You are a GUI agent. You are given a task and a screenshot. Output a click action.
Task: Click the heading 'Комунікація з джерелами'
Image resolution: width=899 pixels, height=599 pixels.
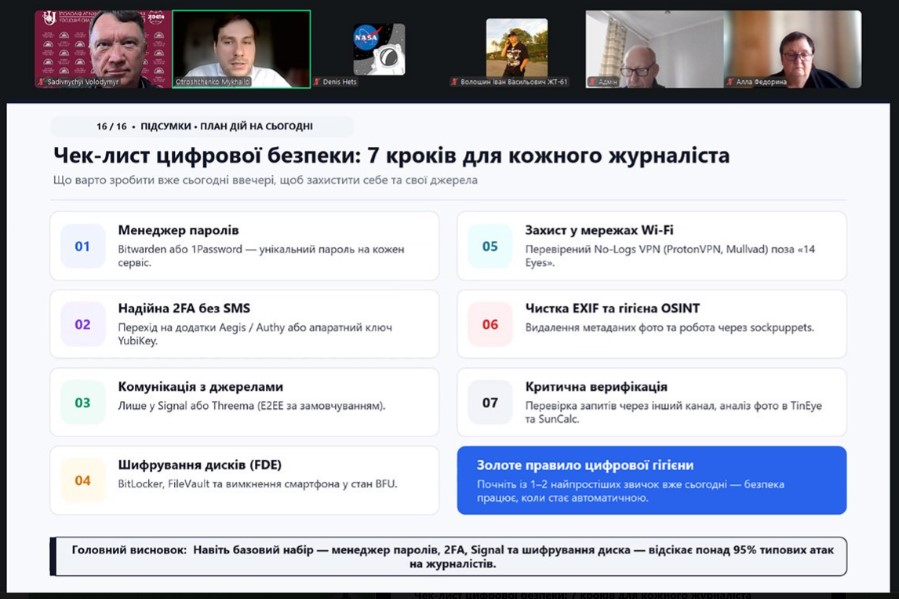(x=201, y=386)
